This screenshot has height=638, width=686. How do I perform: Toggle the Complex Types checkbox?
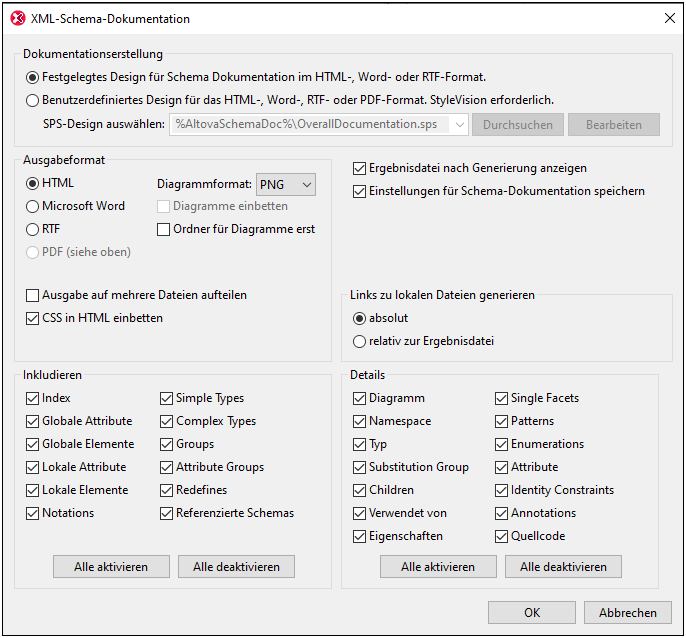167,421
